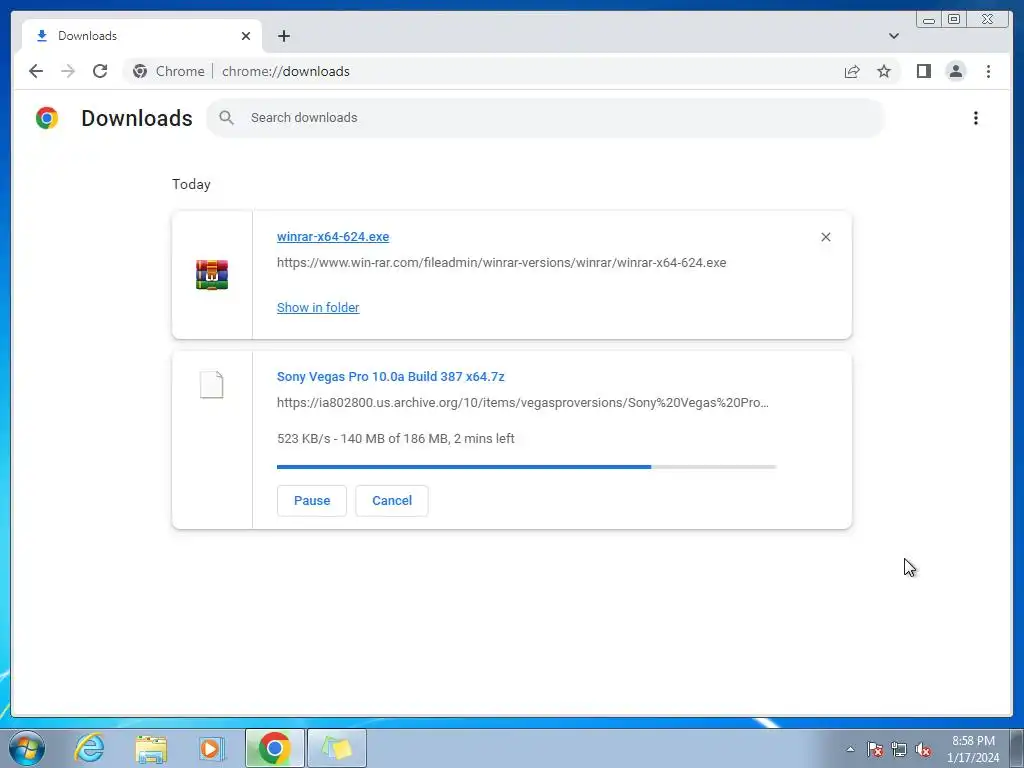Image resolution: width=1024 pixels, height=768 pixels.
Task: Reload the downloads page
Action: [x=100, y=71]
